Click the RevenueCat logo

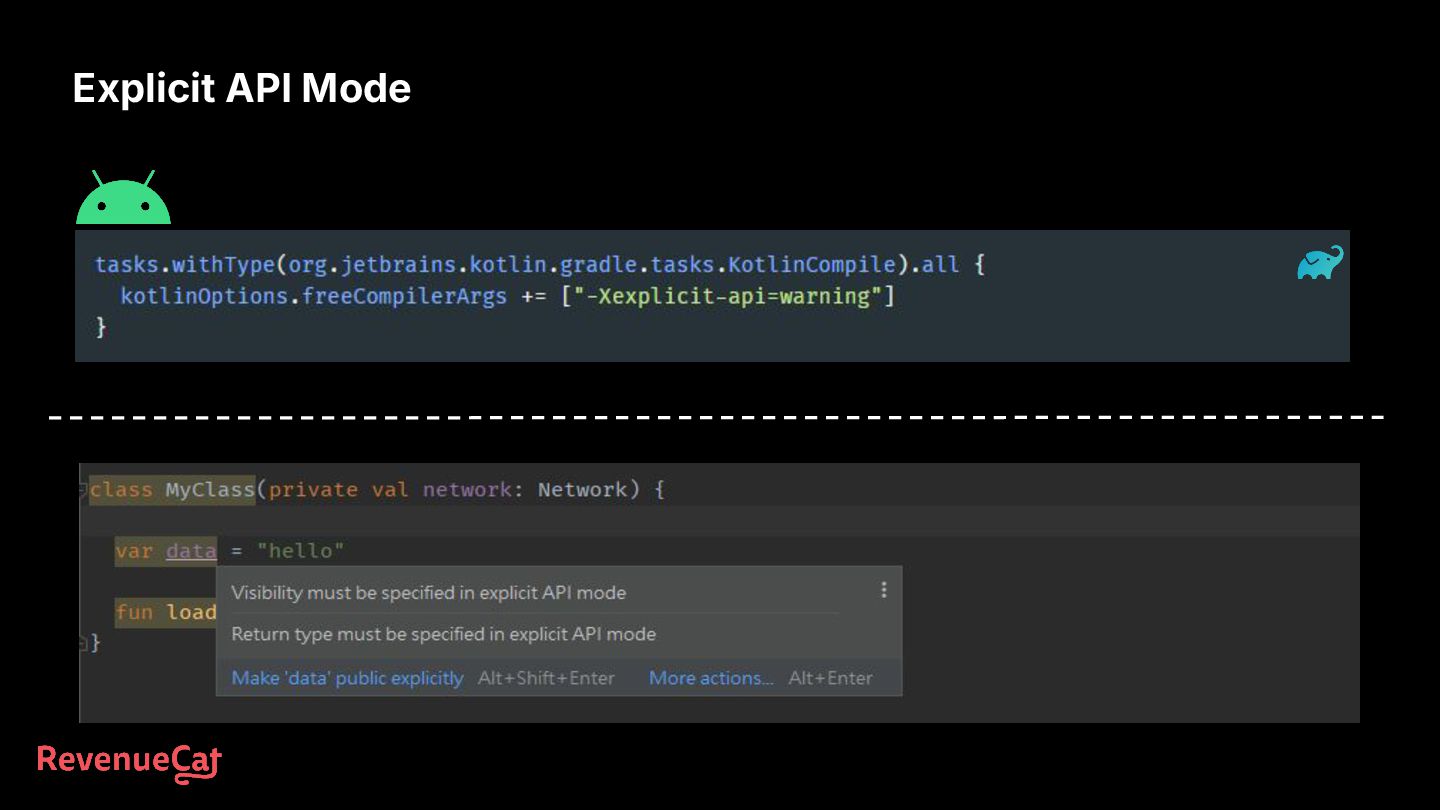click(129, 763)
